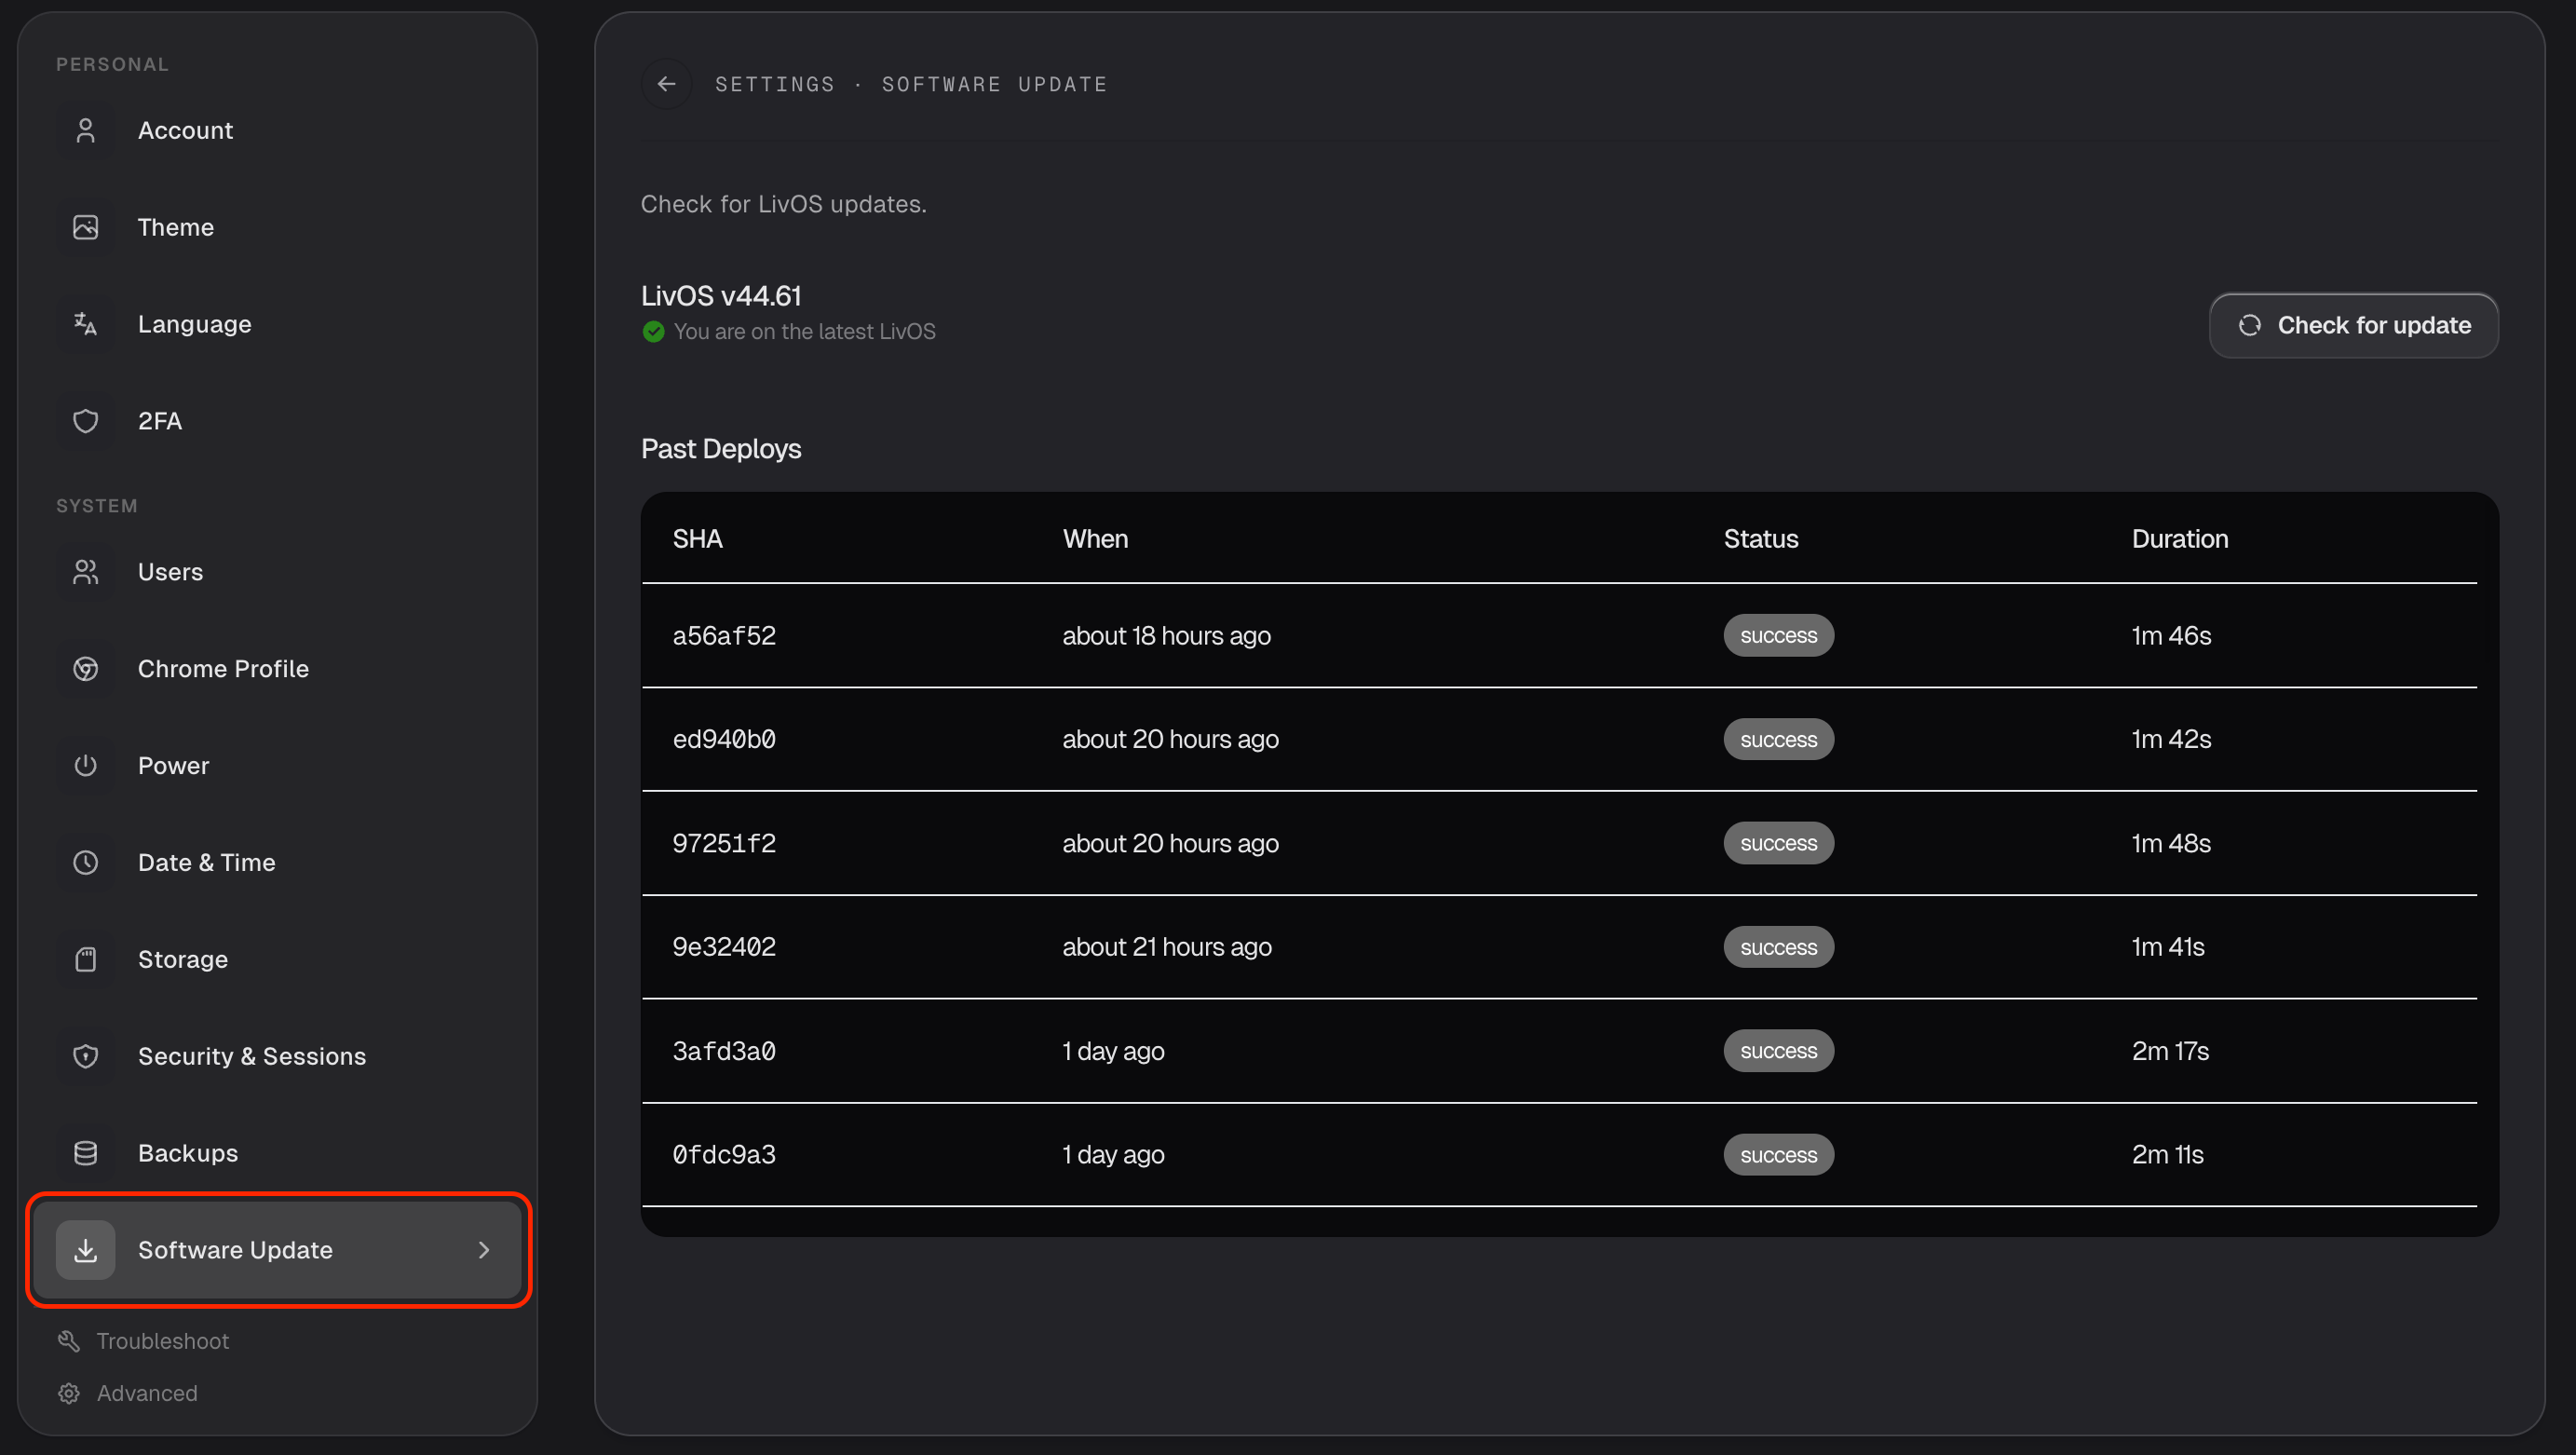The height and width of the screenshot is (1455, 2576).
Task: Click the SETTINGS breadcrumb text
Action: (775, 84)
